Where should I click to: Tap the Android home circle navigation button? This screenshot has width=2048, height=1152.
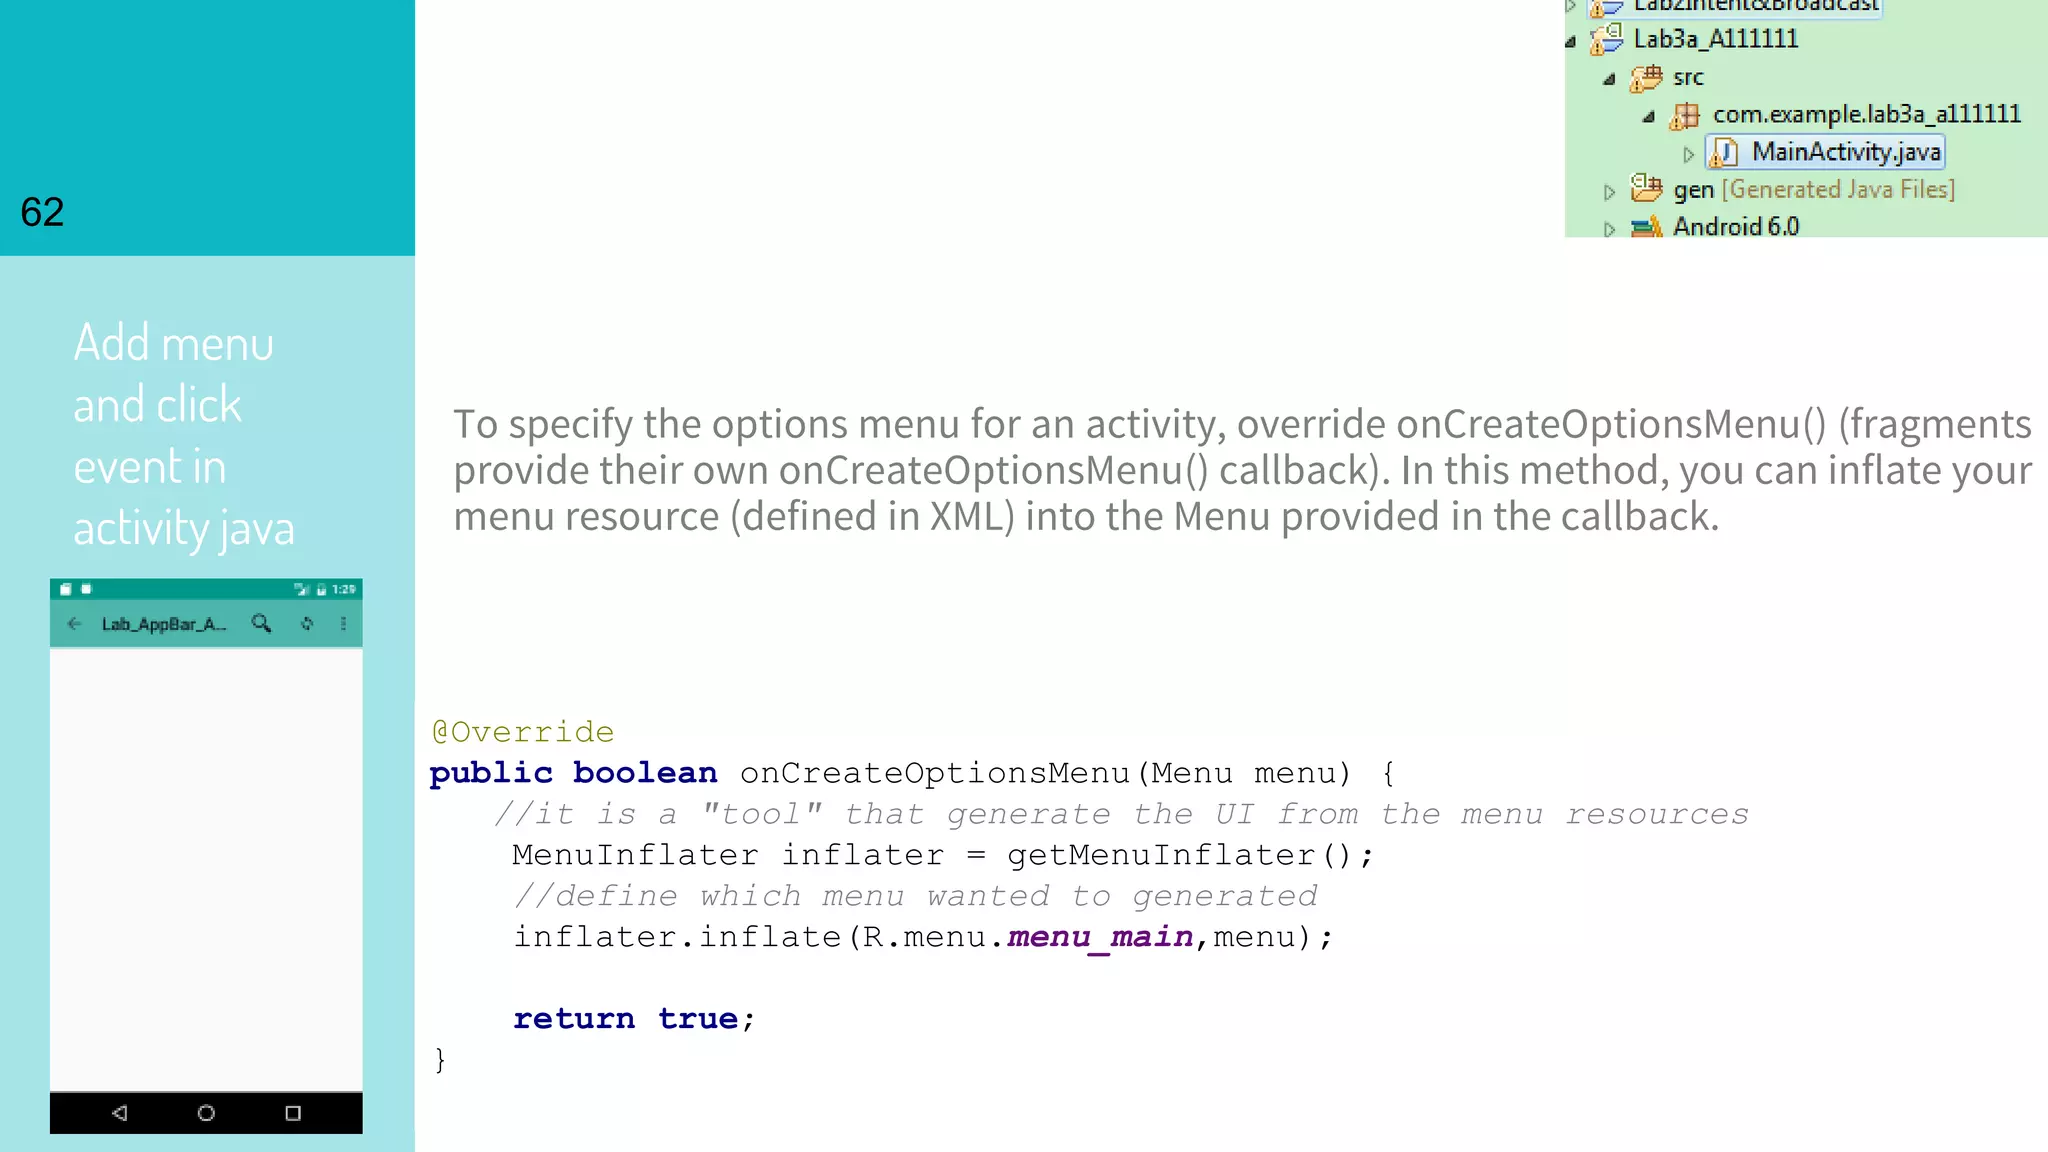(x=206, y=1113)
